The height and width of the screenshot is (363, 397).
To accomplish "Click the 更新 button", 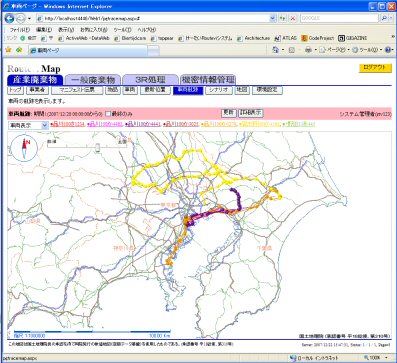I will (x=229, y=113).
